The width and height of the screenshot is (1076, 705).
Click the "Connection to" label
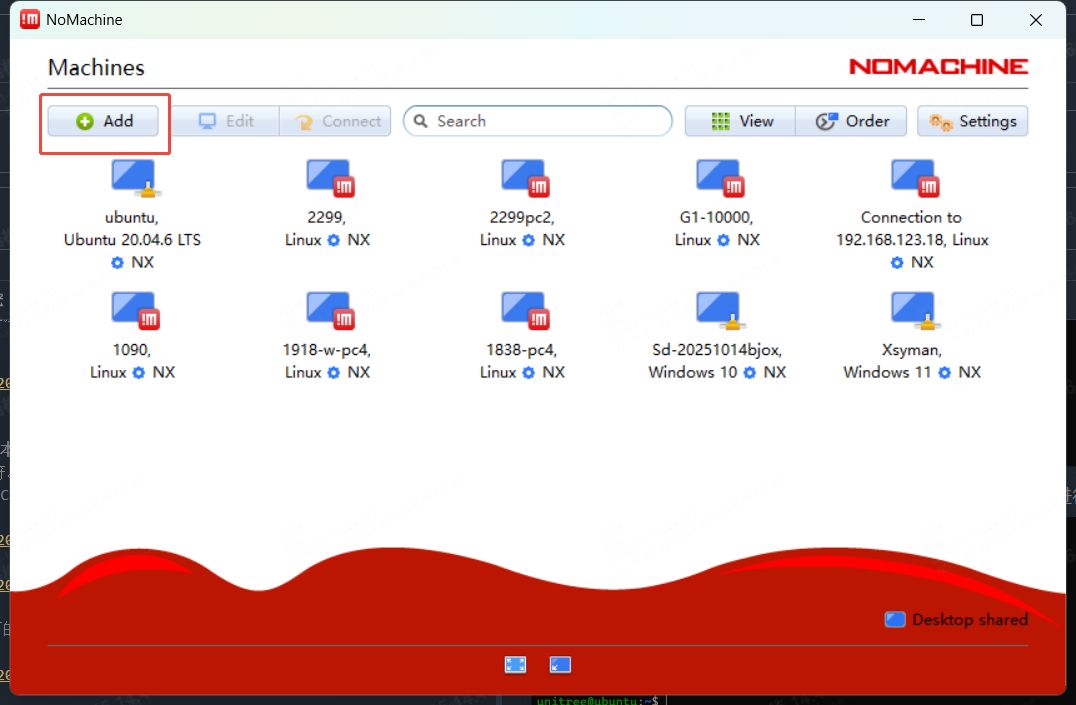[x=911, y=218]
